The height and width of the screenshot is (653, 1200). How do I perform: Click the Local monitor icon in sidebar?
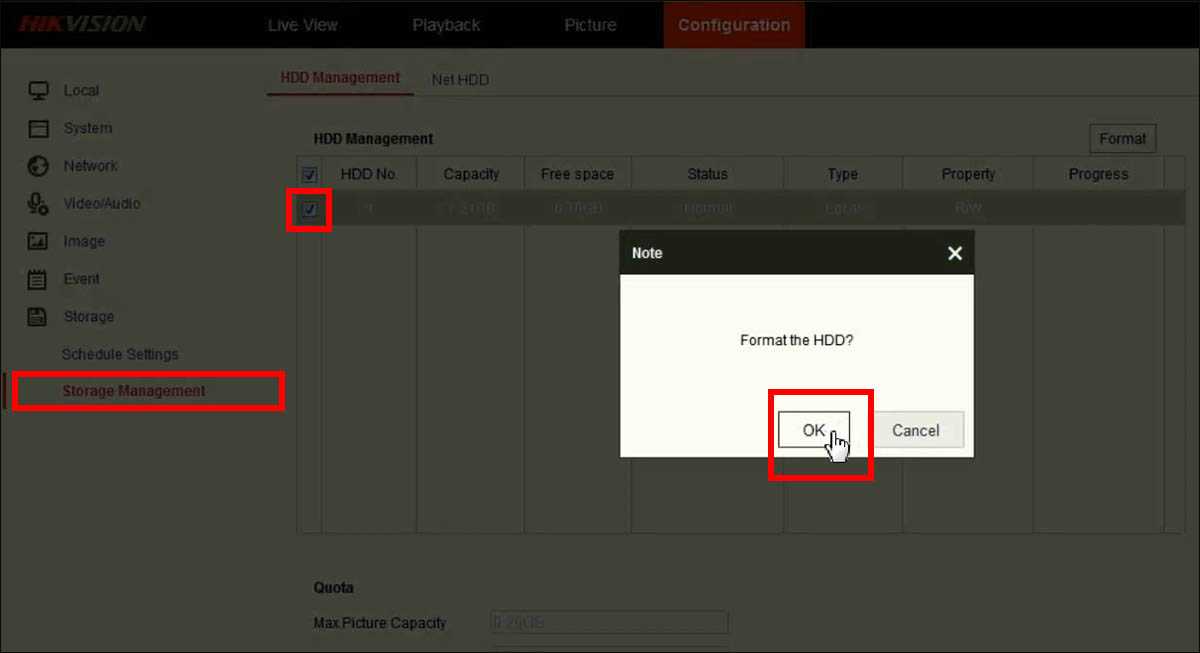pyautogui.click(x=38, y=90)
